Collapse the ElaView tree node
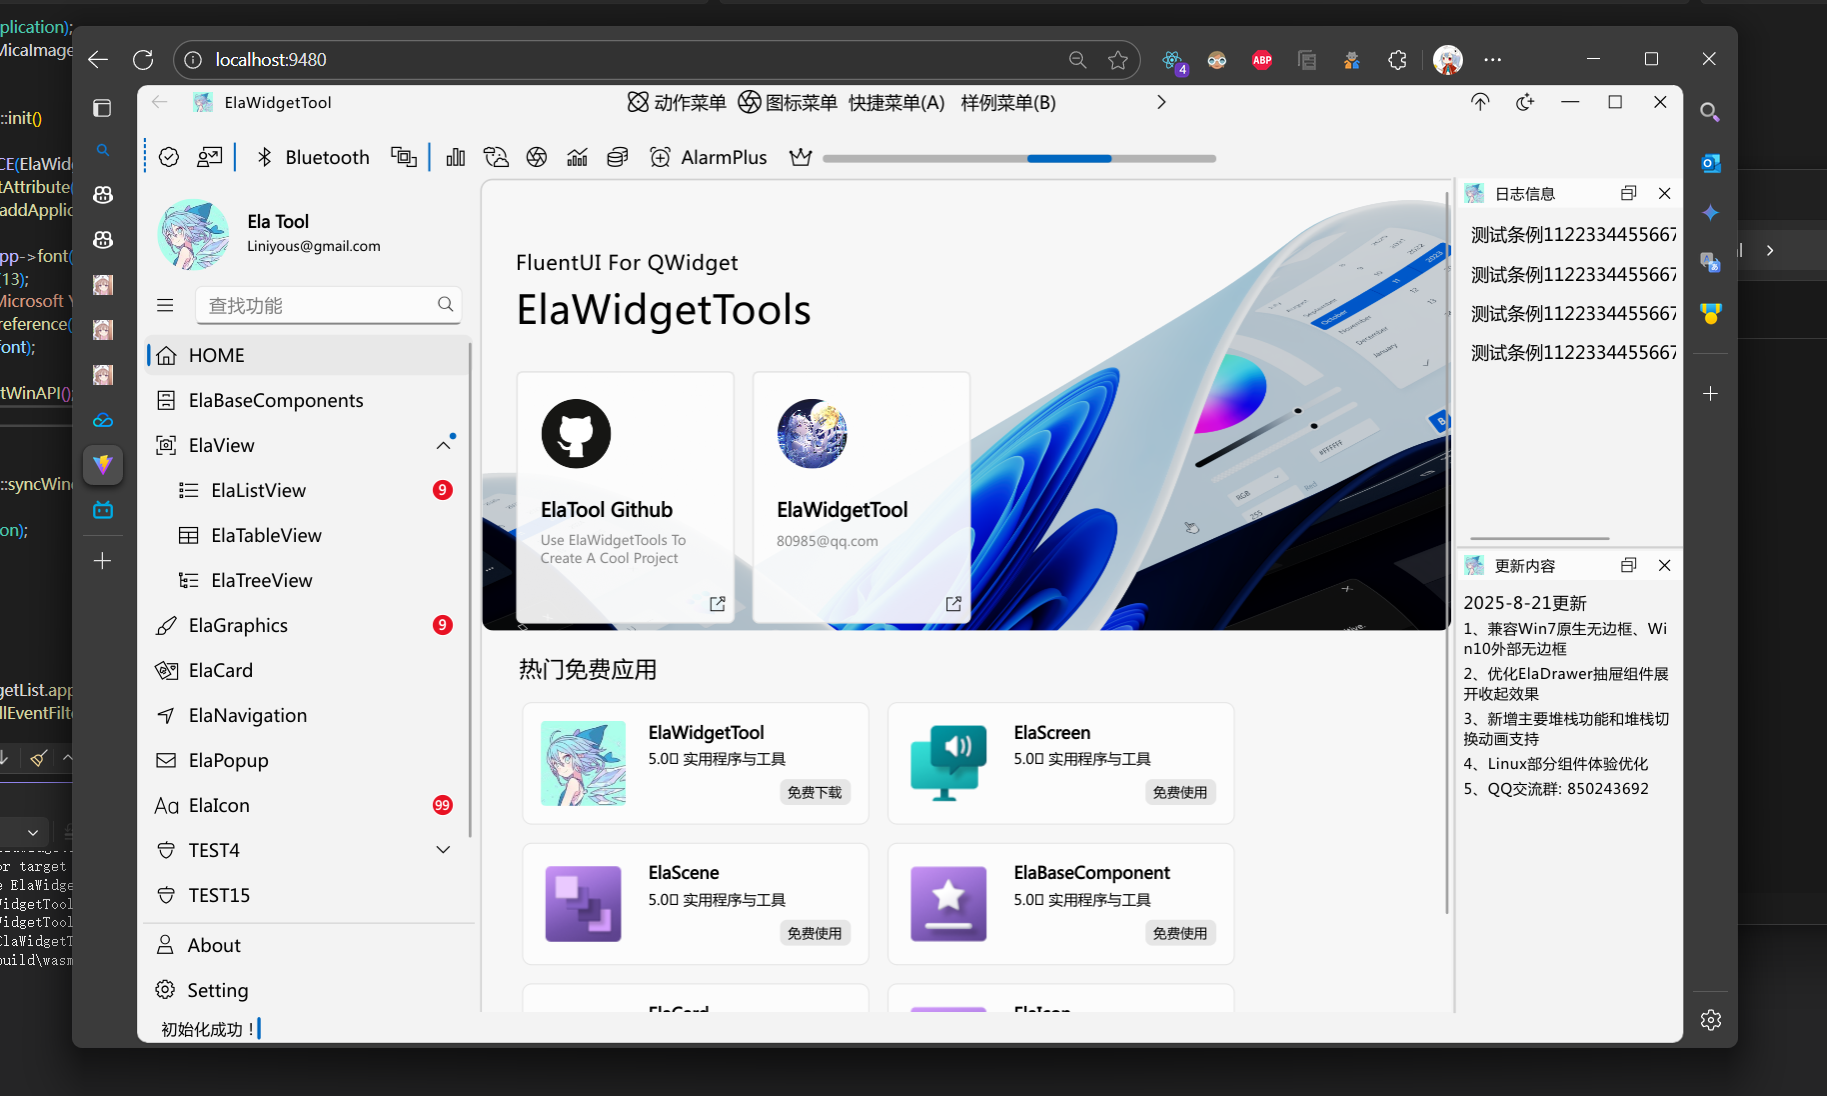This screenshot has width=1827, height=1096. (x=443, y=445)
